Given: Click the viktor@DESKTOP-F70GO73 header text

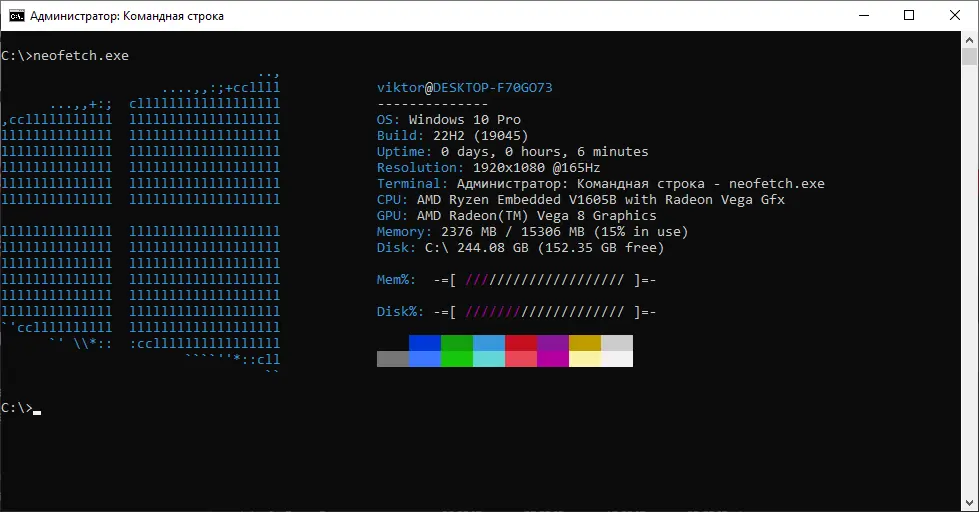Looking at the screenshot, I should tap(464, 88).
